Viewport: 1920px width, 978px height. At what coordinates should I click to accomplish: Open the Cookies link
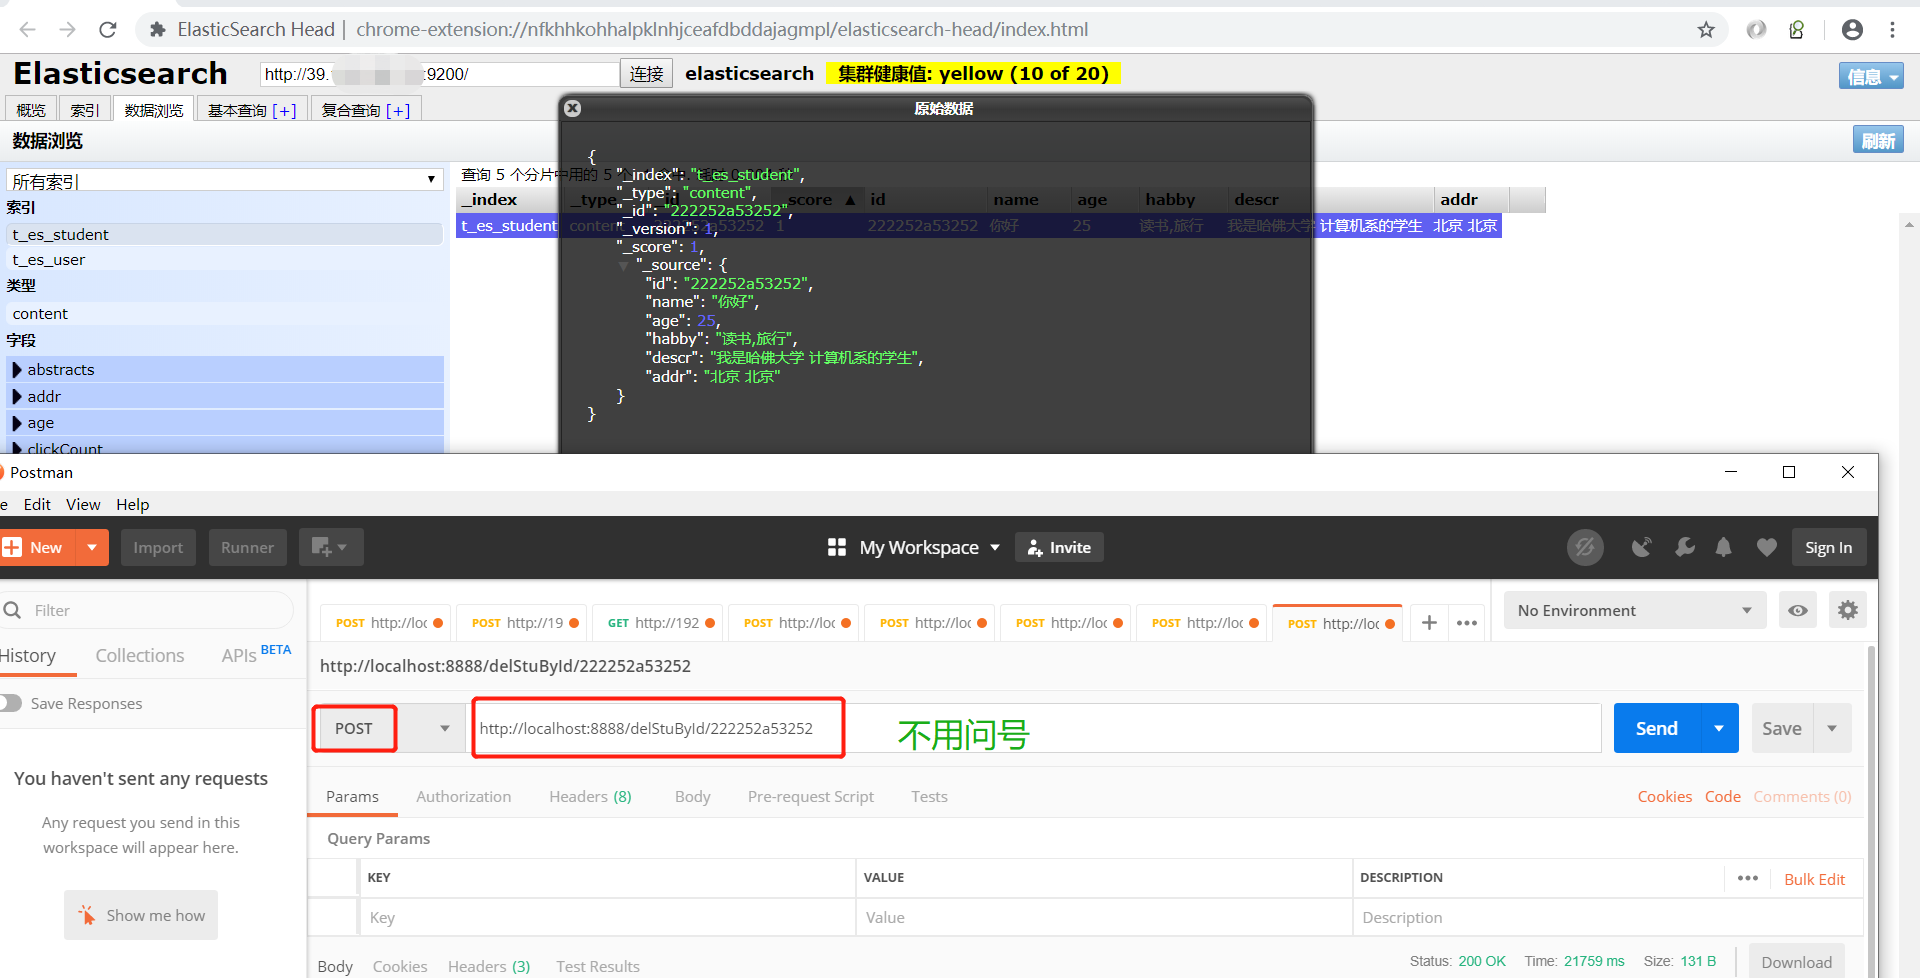coord(1664,796)
